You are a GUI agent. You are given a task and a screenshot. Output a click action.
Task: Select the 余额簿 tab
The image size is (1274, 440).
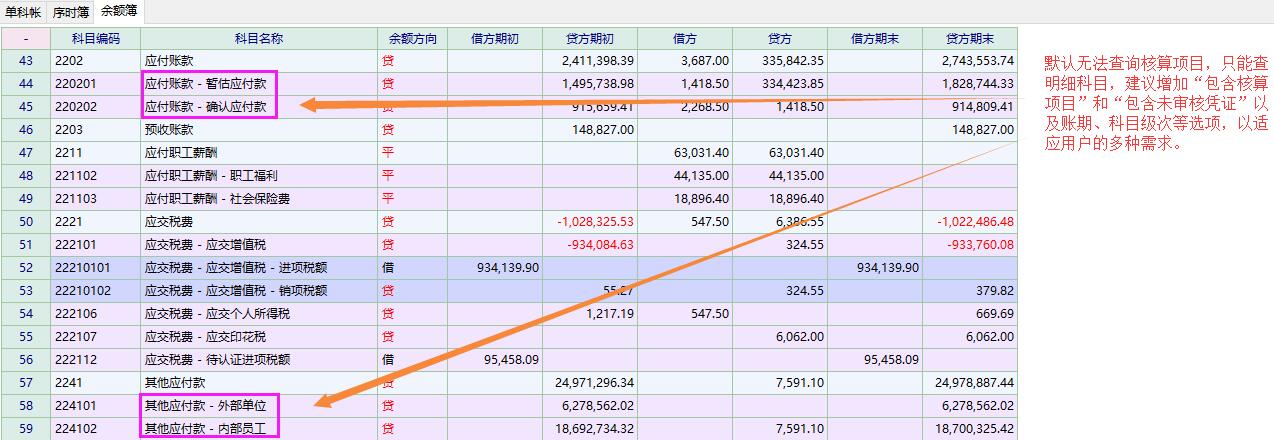[118, 12]
